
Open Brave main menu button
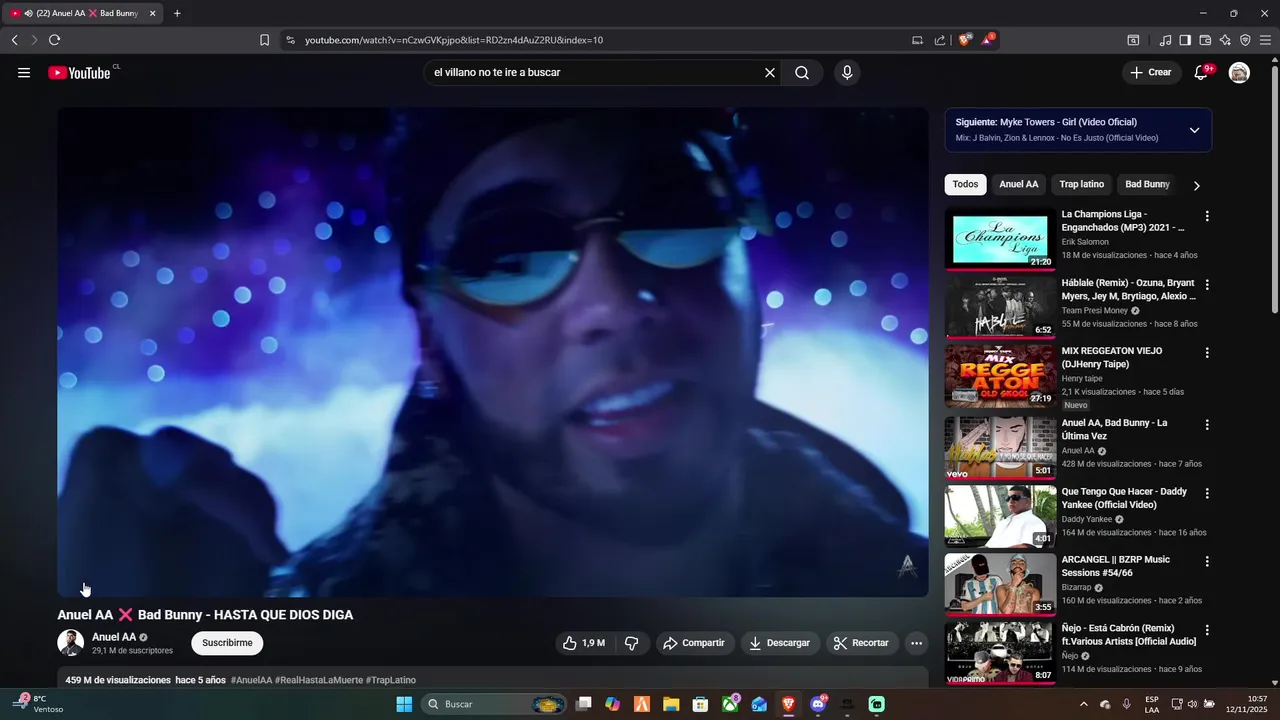[1266, 40]
